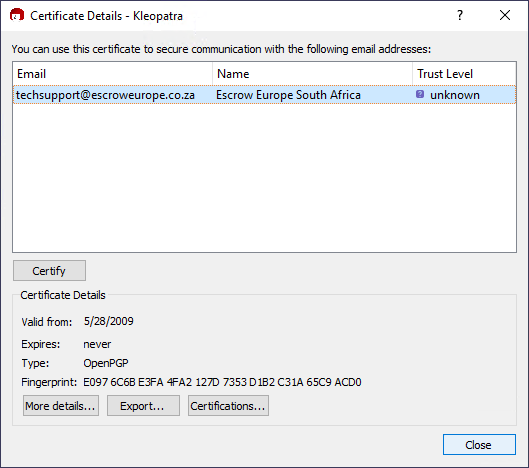The image size is (529, 468).
Task: Click the Type value OpenPGP
Action: [106, 363]
